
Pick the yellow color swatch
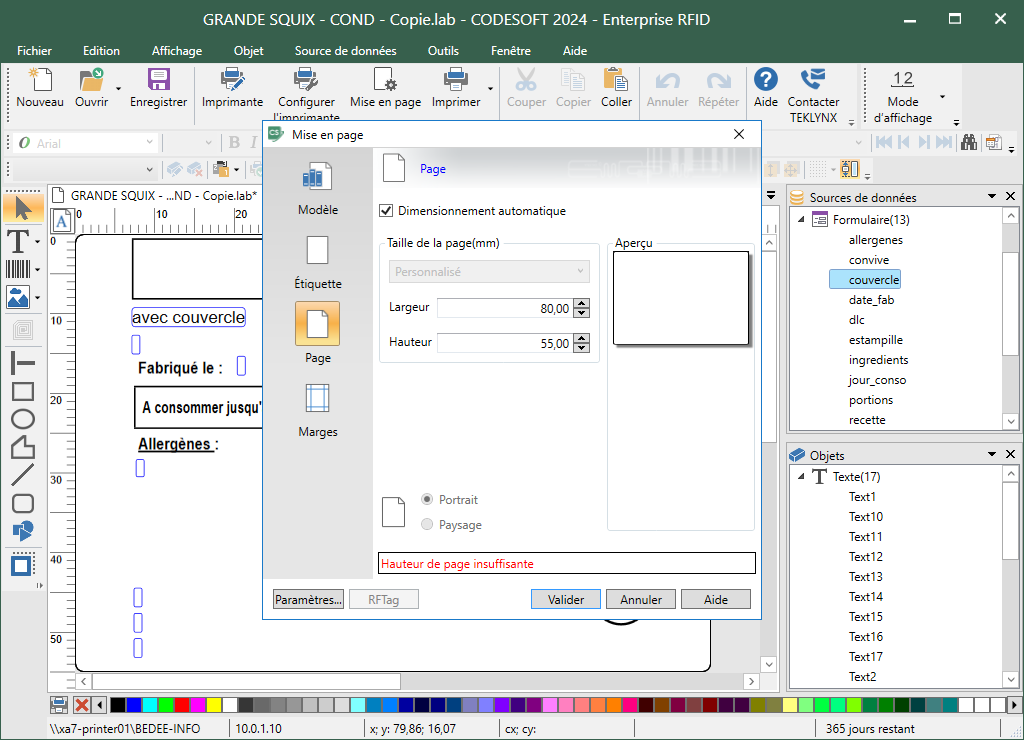coord(214,705)
